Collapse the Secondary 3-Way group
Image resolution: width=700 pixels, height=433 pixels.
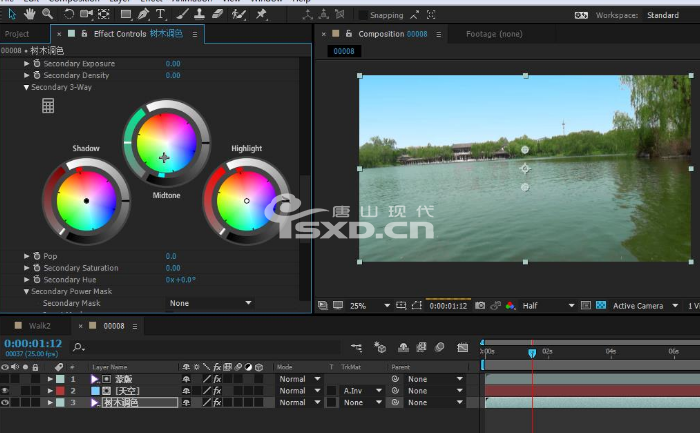pyautogui.click(x=26, y=87)
